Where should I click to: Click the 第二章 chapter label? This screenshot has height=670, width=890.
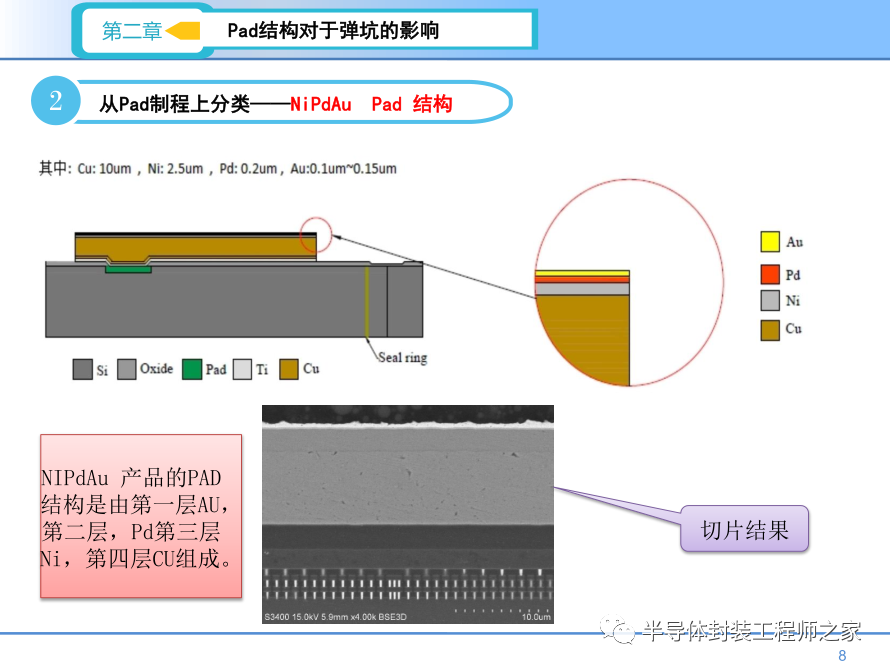(x=131, y=31)
